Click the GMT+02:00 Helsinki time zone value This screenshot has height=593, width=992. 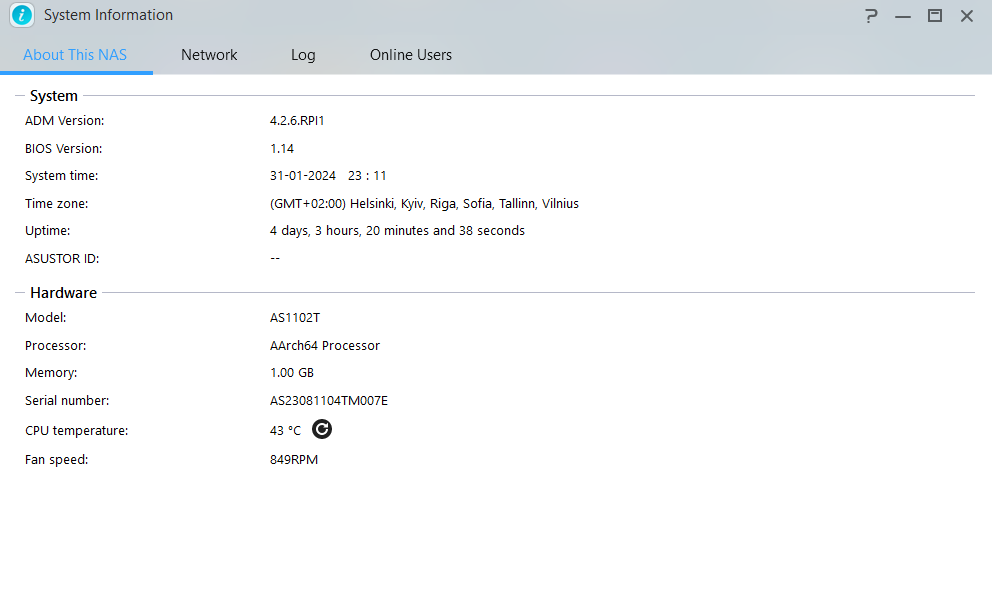[x=424, y=204]
